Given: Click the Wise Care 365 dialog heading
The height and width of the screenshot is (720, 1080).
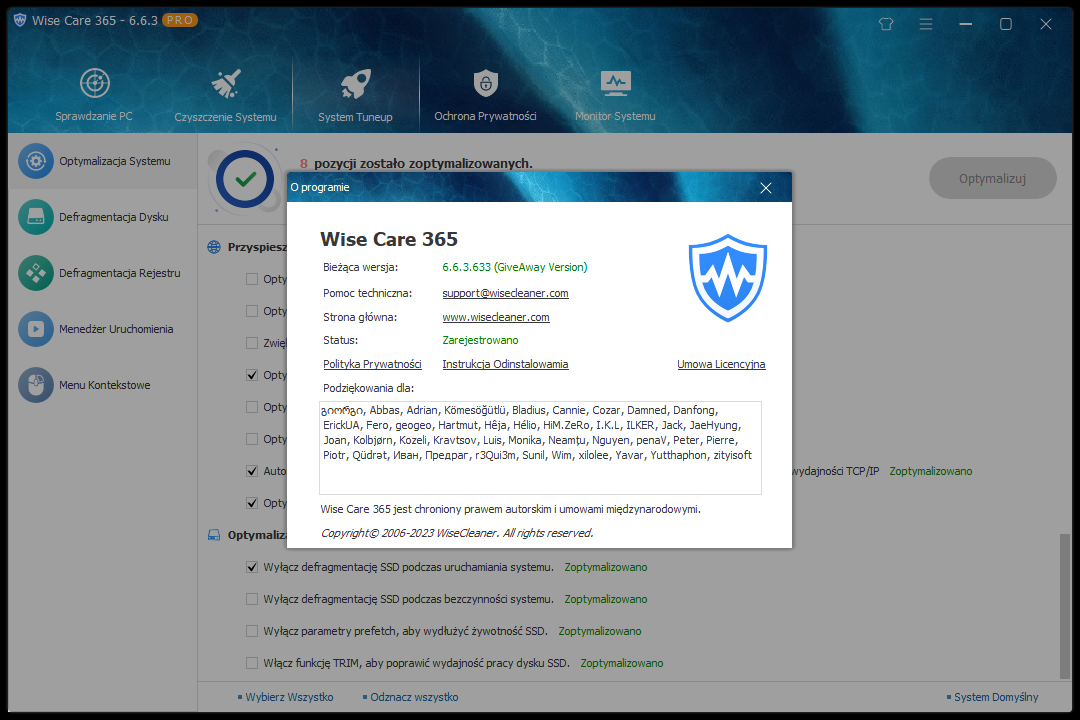Looking at the screenshot, I should 389,239.
